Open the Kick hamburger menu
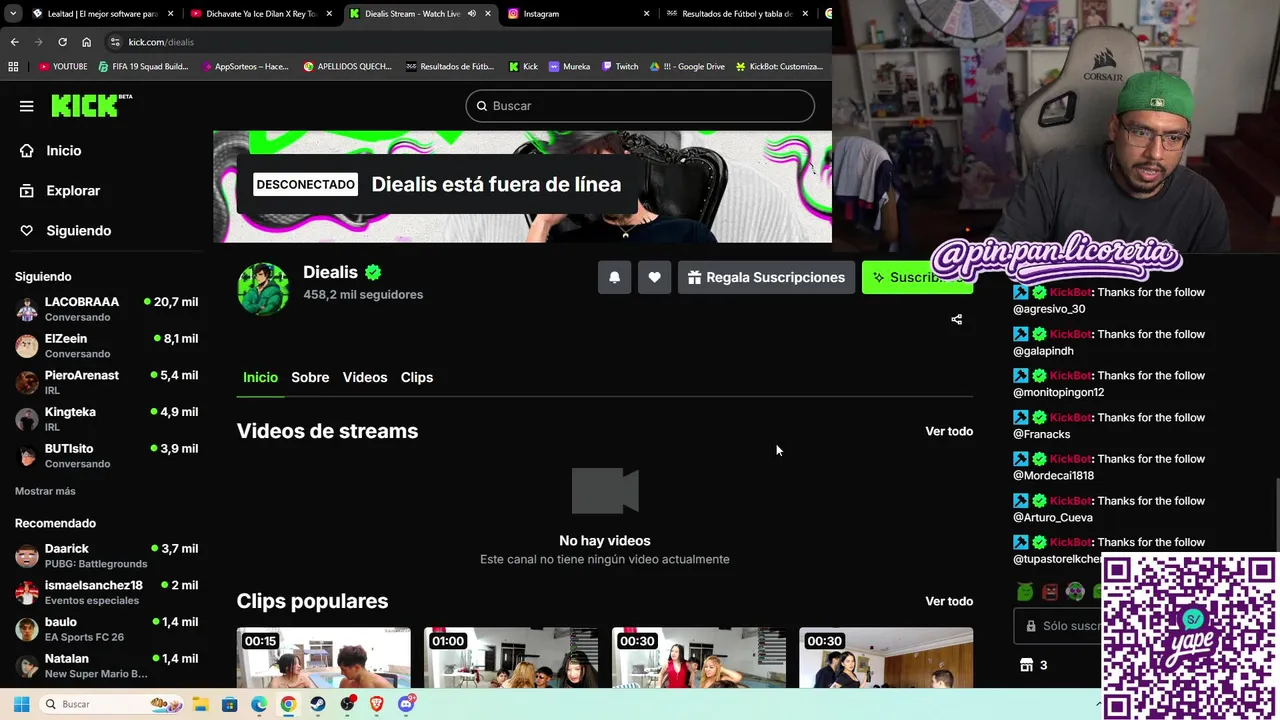 pyautogui.click(x=27, y=106)
